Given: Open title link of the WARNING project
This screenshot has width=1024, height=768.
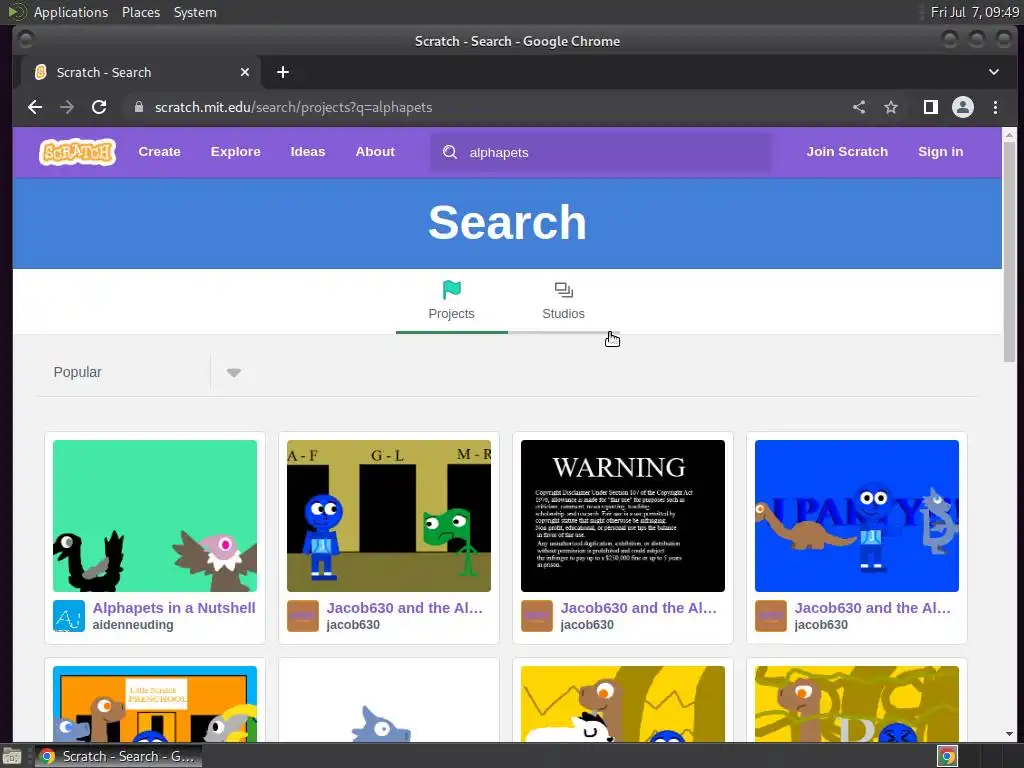Looking at the screenshot, I should click(638, 608).
